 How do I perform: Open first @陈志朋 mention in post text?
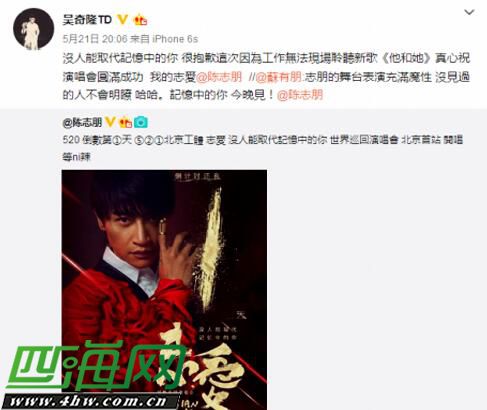tap(219, 77)
